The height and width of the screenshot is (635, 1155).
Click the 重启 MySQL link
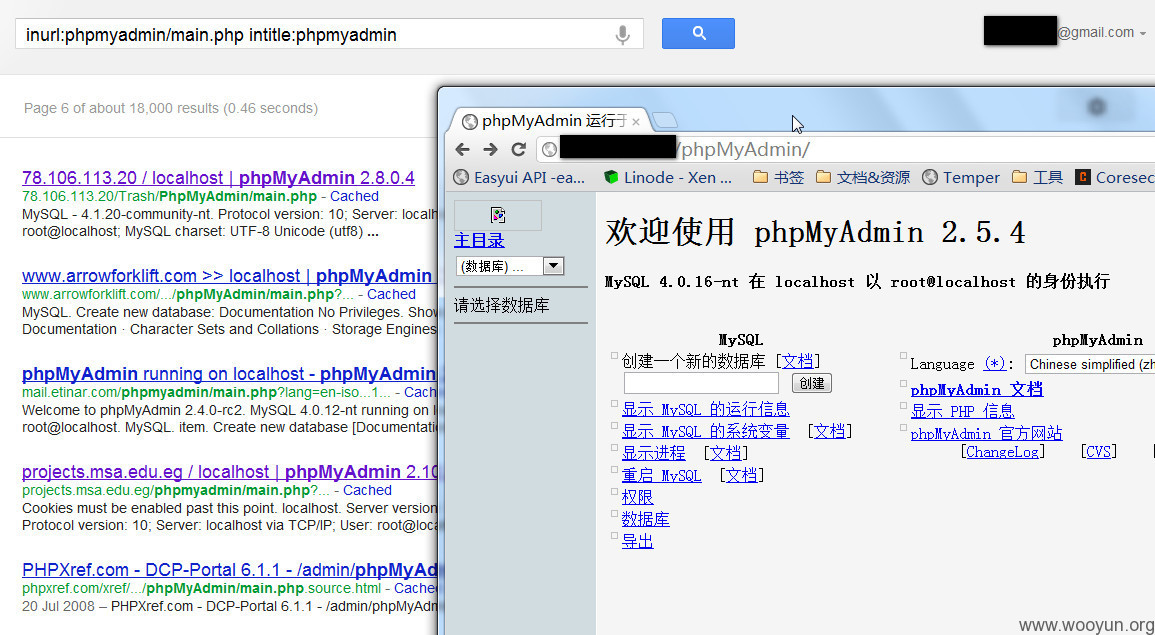[661, 476]
